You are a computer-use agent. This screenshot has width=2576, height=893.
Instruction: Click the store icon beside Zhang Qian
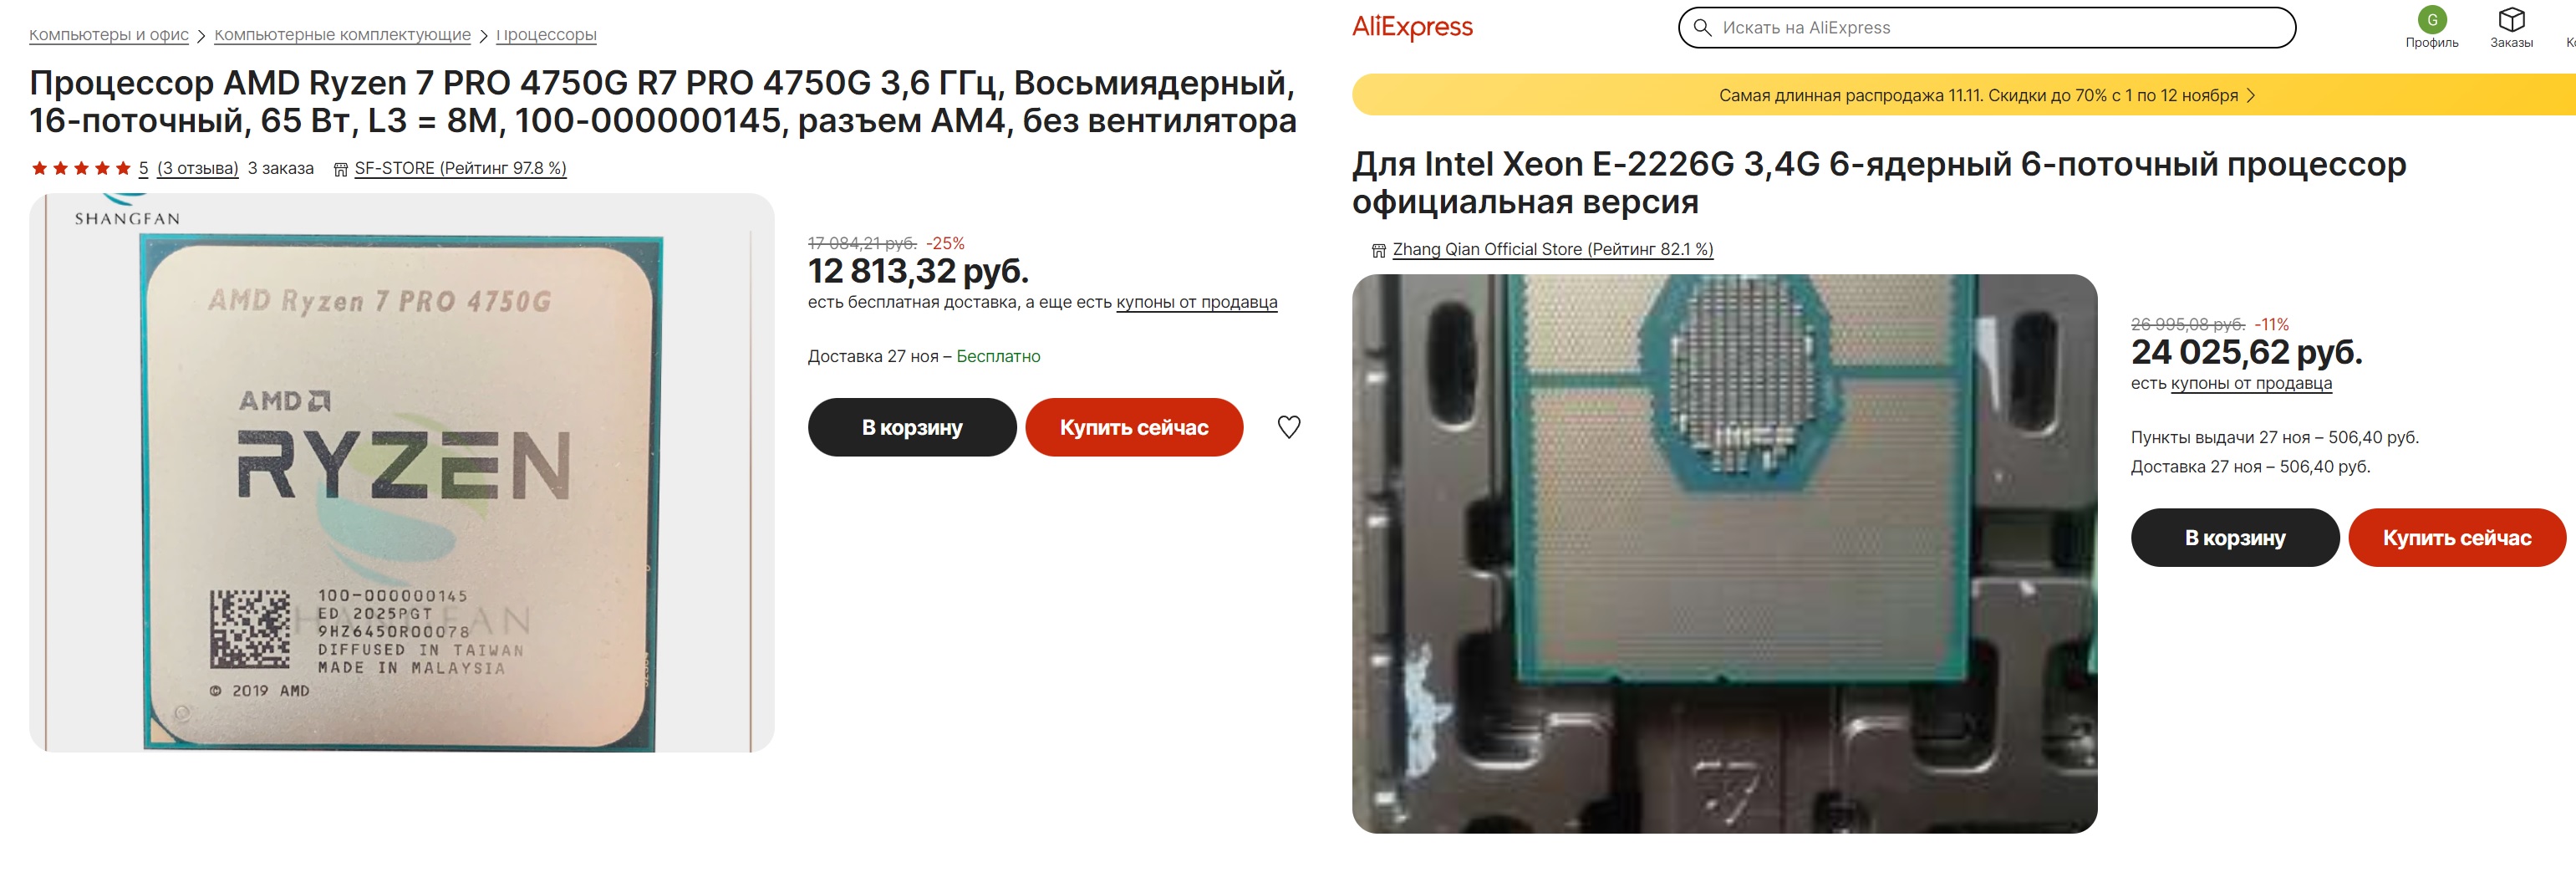point(1378,250)
